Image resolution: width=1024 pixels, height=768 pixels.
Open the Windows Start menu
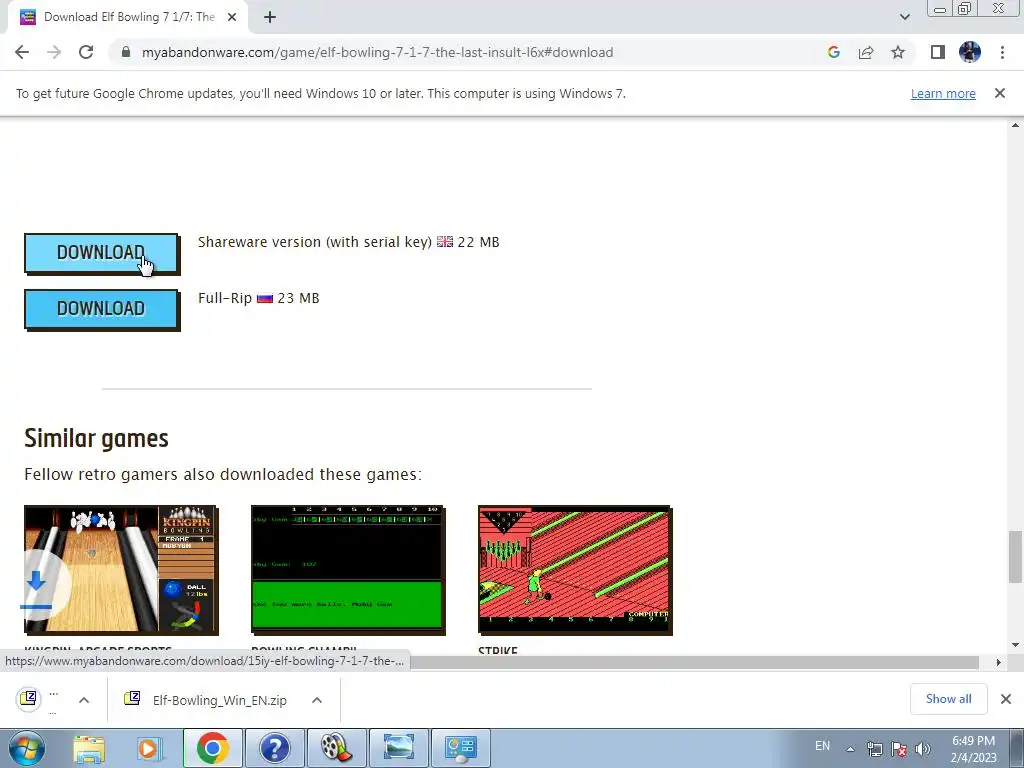pyautogui.click(x=26, y=748)
